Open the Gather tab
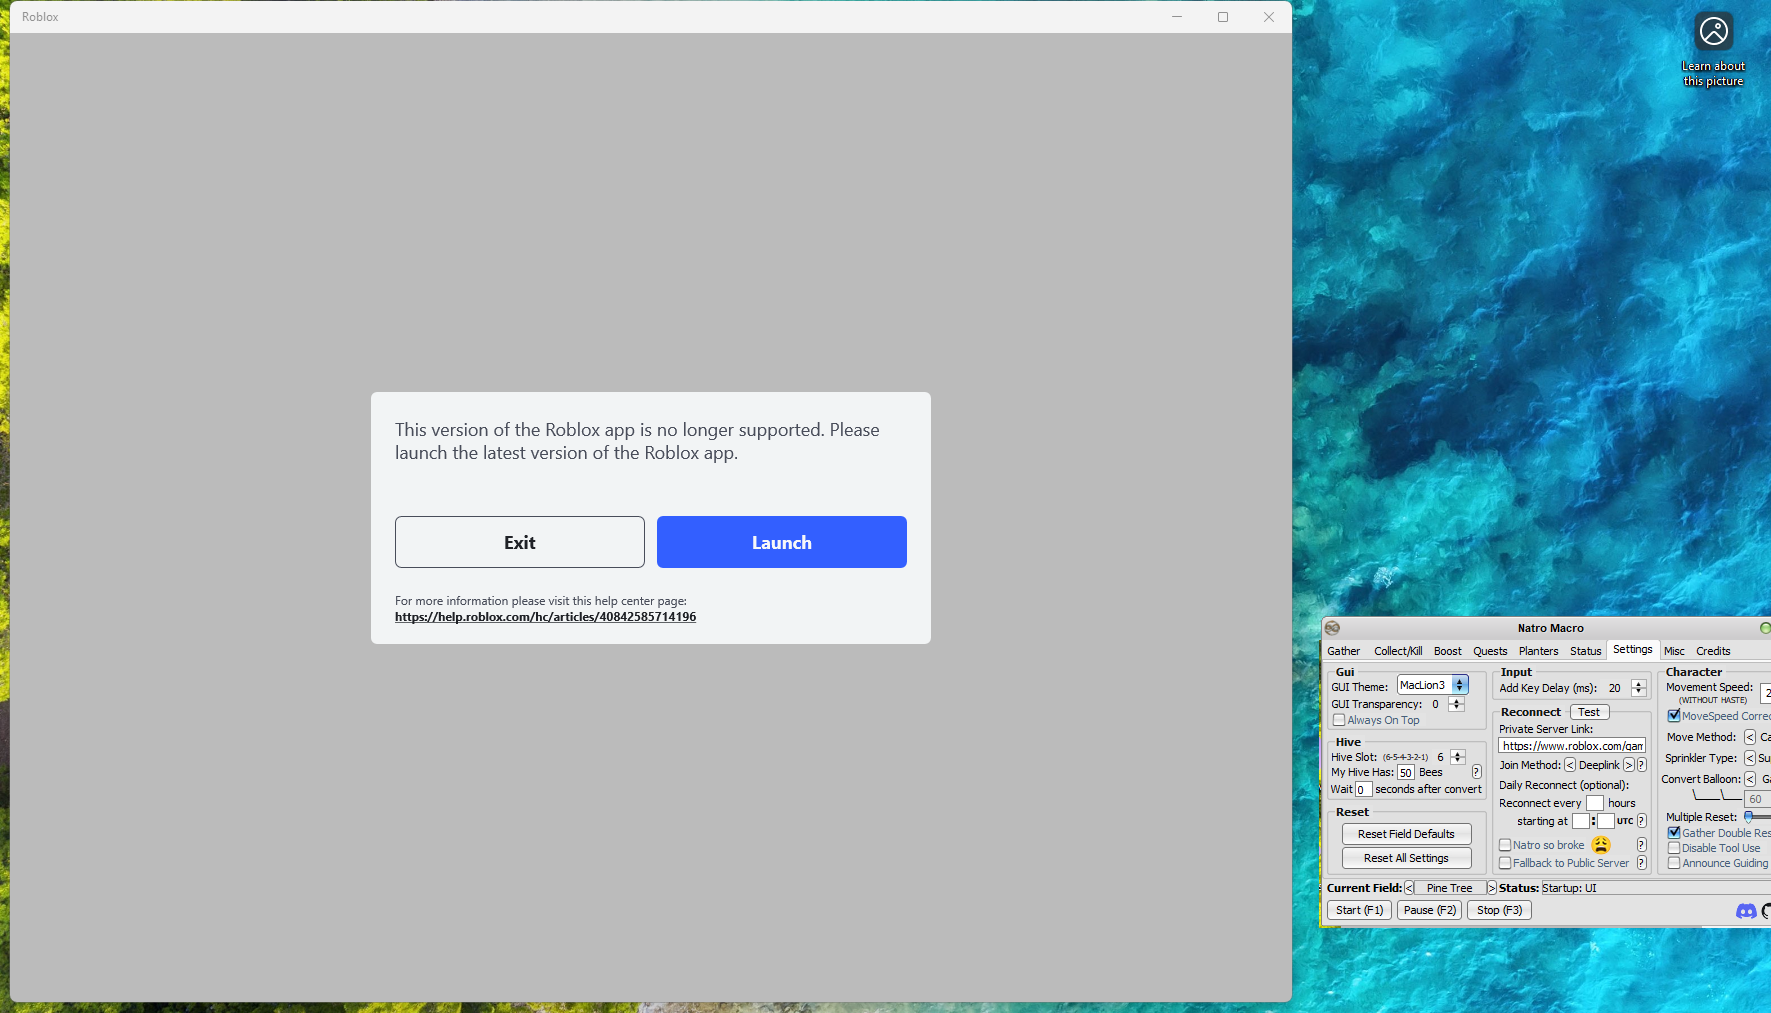Image resolution: width=1771 pixels, height=1013 pixels. pyautogui.click(x=1343, y=651)
